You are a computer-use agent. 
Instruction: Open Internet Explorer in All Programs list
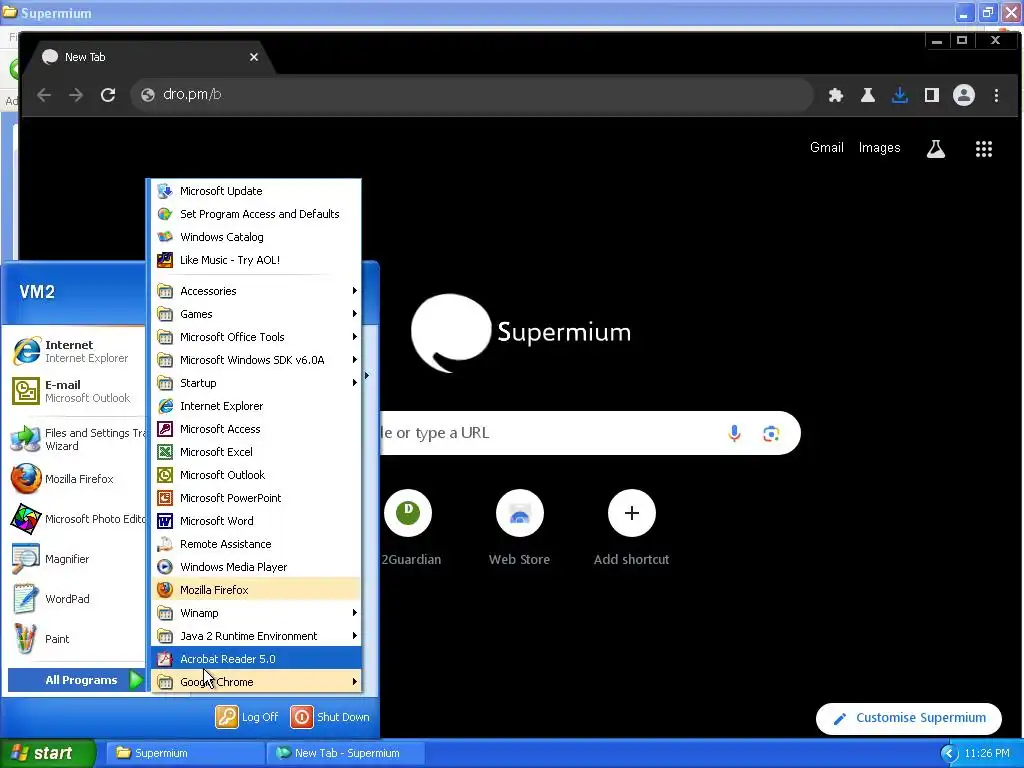pos(256,406)
